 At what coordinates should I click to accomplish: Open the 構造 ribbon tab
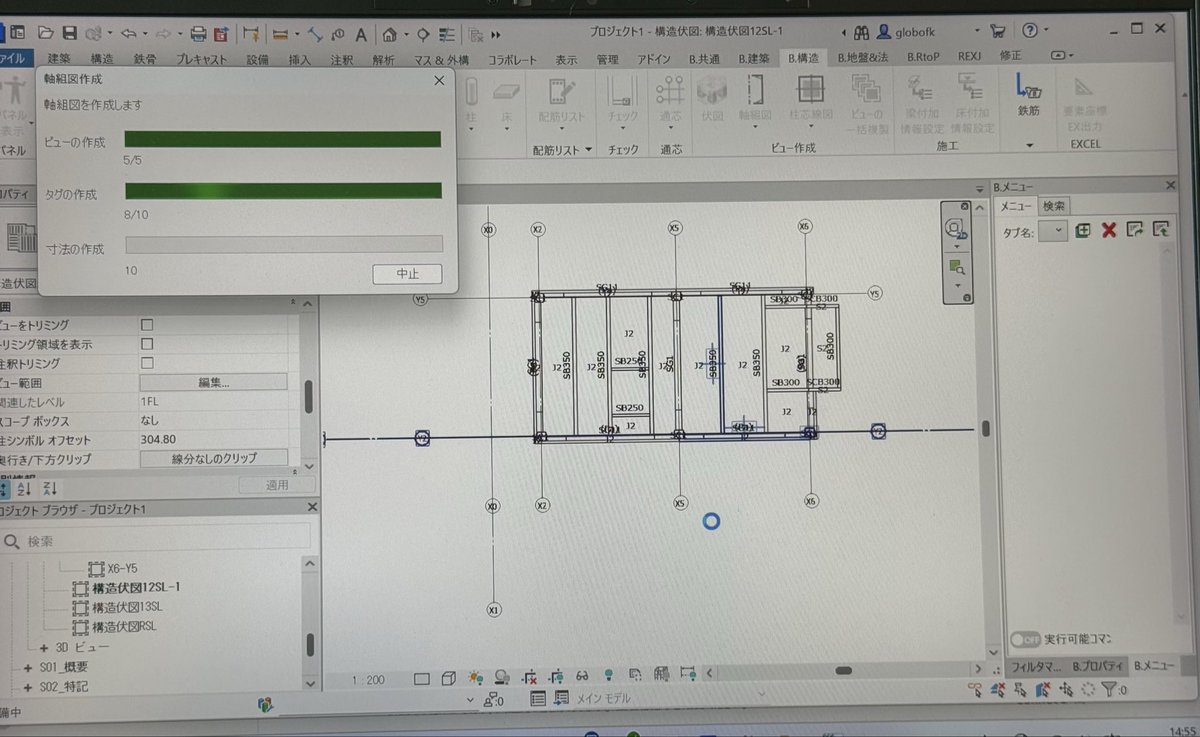(101, 59)
